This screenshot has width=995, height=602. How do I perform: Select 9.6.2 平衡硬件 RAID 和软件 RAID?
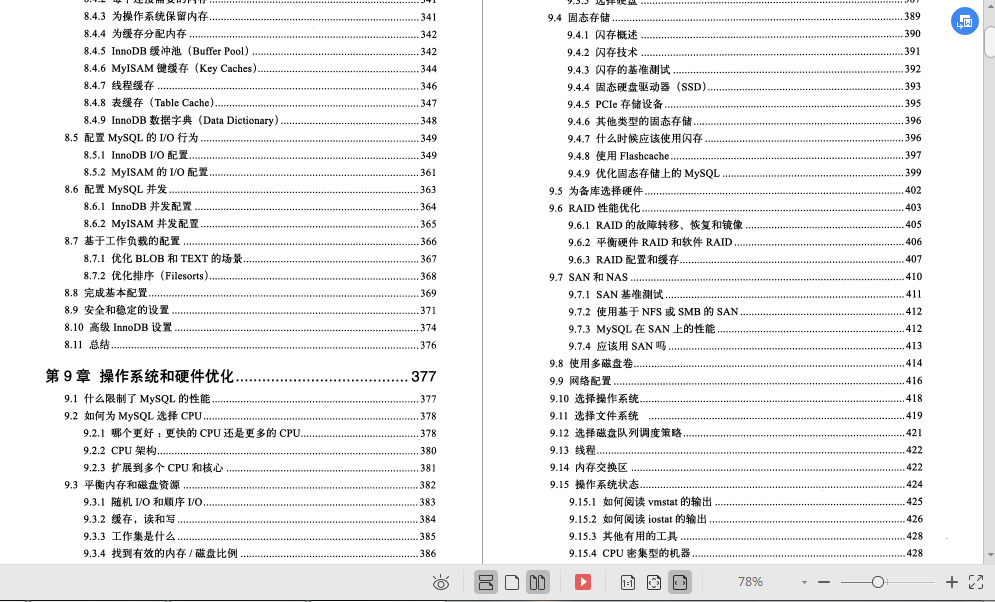coord(744,242)
